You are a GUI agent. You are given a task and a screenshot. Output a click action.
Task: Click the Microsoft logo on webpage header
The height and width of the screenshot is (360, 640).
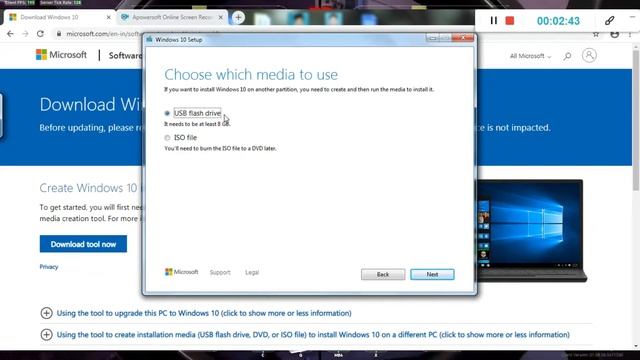[x=61, y=55]
